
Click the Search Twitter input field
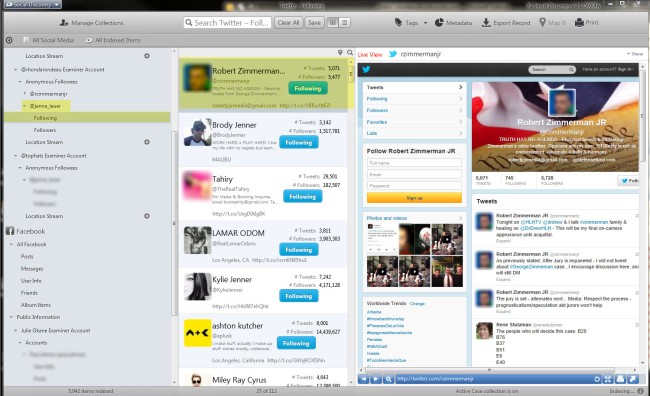tap(227, 22)
